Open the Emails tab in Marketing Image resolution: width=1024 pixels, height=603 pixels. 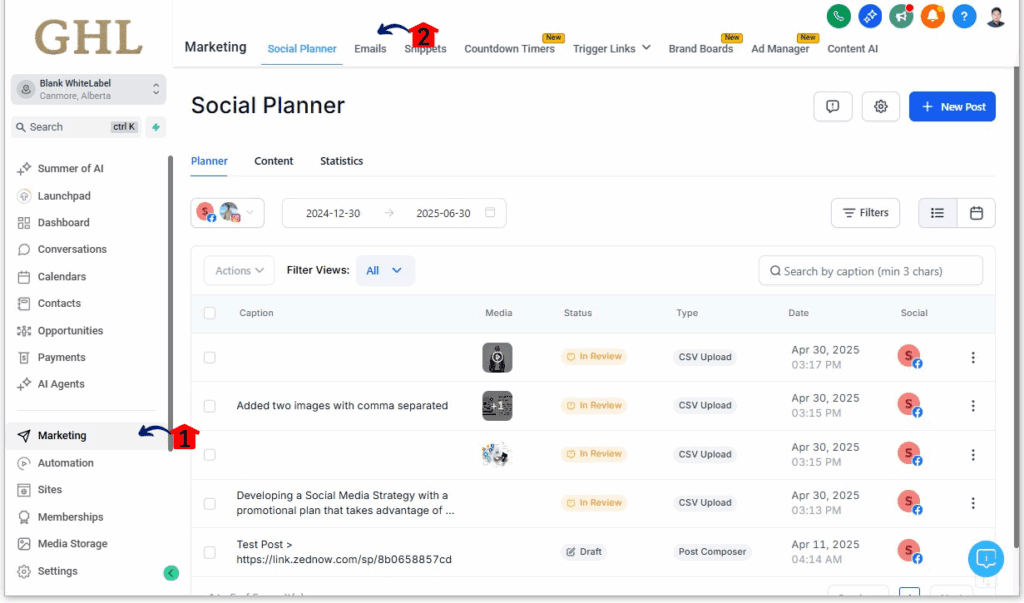[370, 48]
